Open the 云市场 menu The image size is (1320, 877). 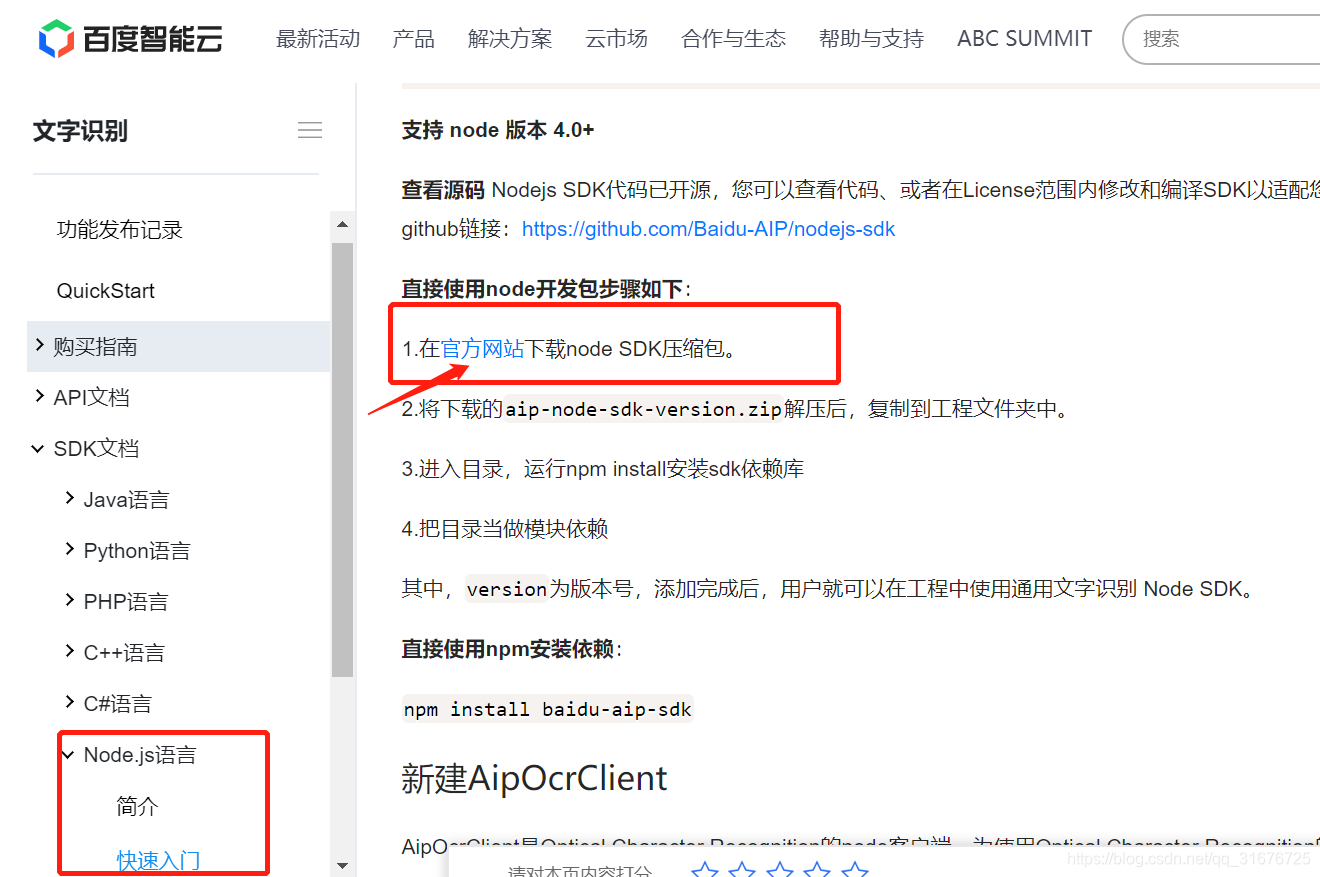pos(616,39)
